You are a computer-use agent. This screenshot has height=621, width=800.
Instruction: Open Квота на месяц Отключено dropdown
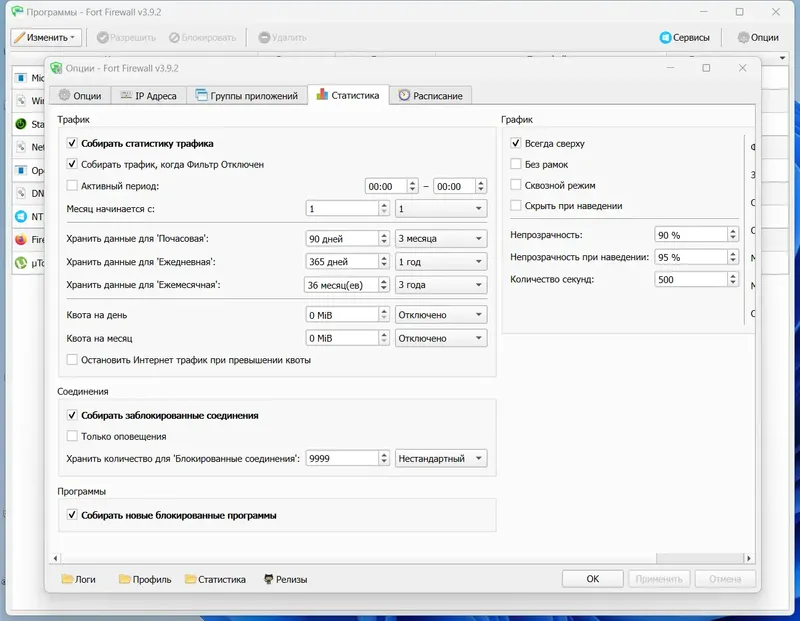point(441,338)
